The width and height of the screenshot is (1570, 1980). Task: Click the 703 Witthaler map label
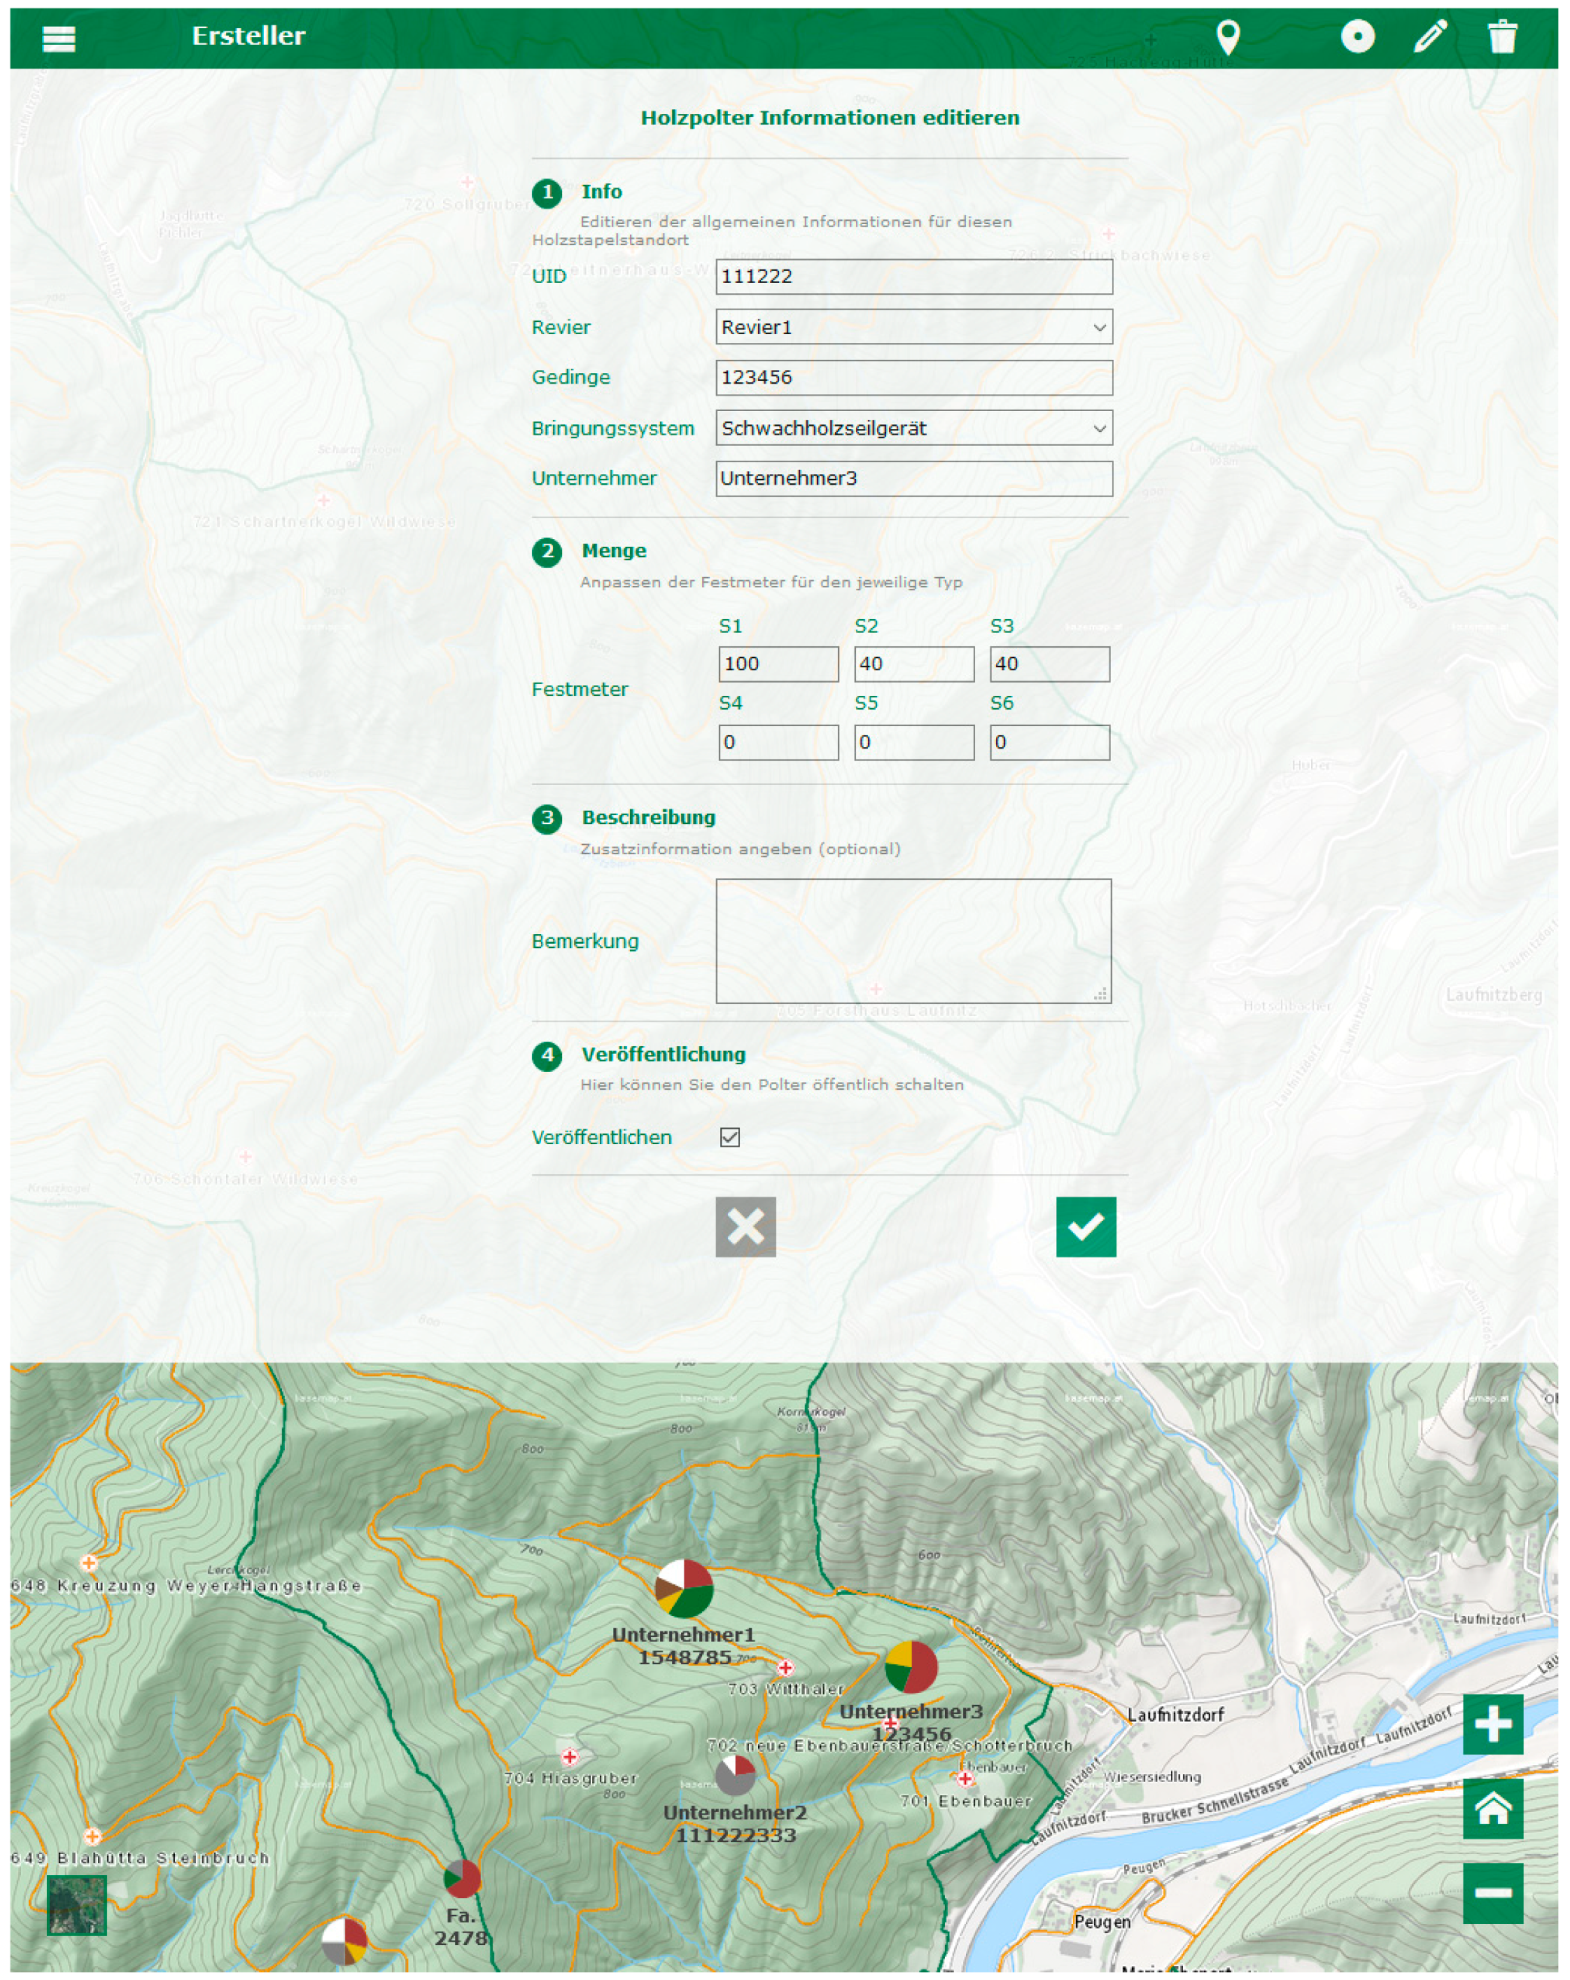(x=785, y=1689)
